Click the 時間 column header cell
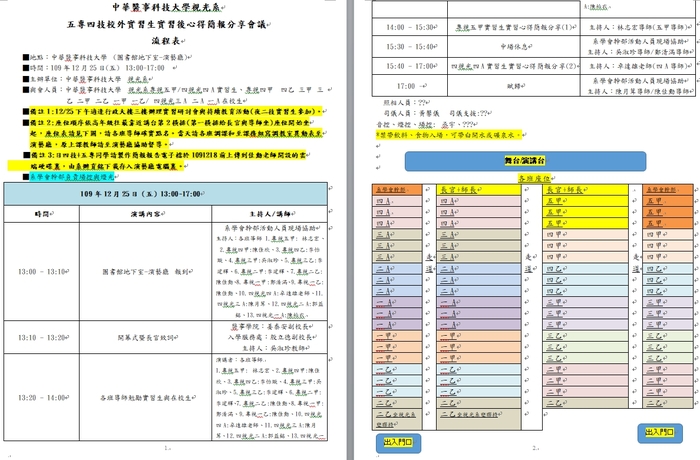700x460 pixels. 42,214
